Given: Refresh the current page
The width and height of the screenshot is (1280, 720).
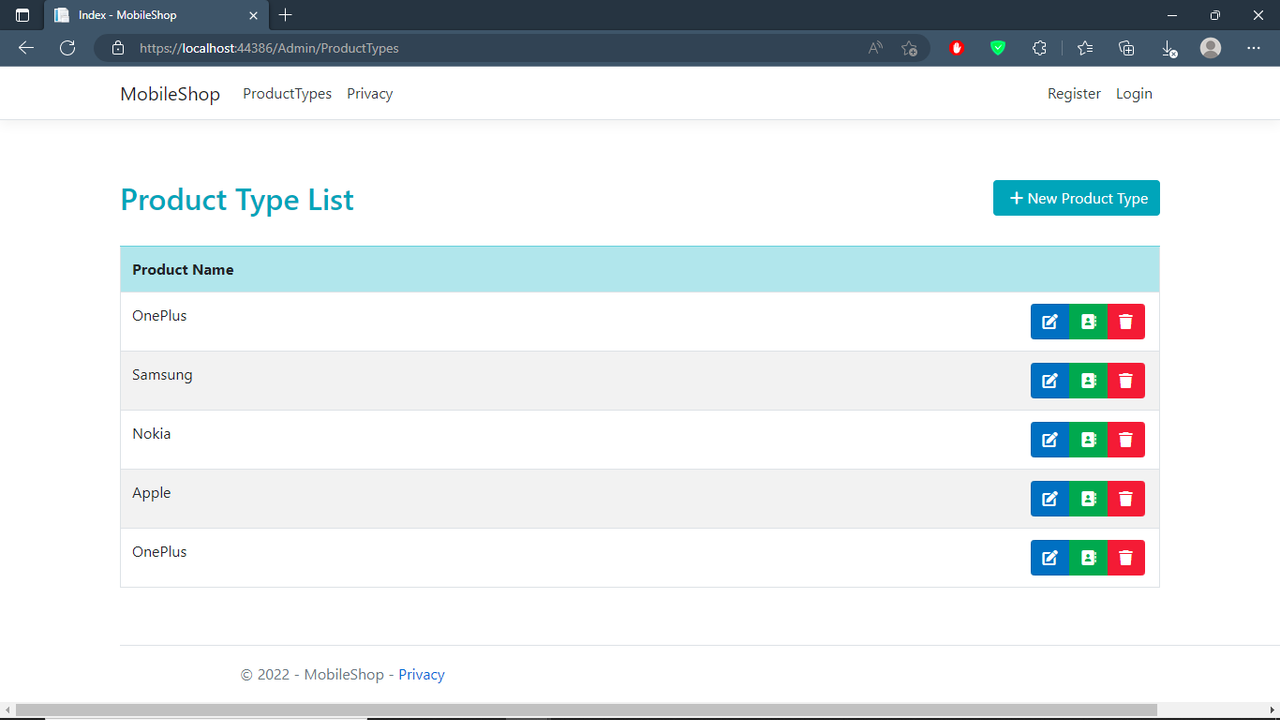Looking at the screenshot, I should 67,48.
